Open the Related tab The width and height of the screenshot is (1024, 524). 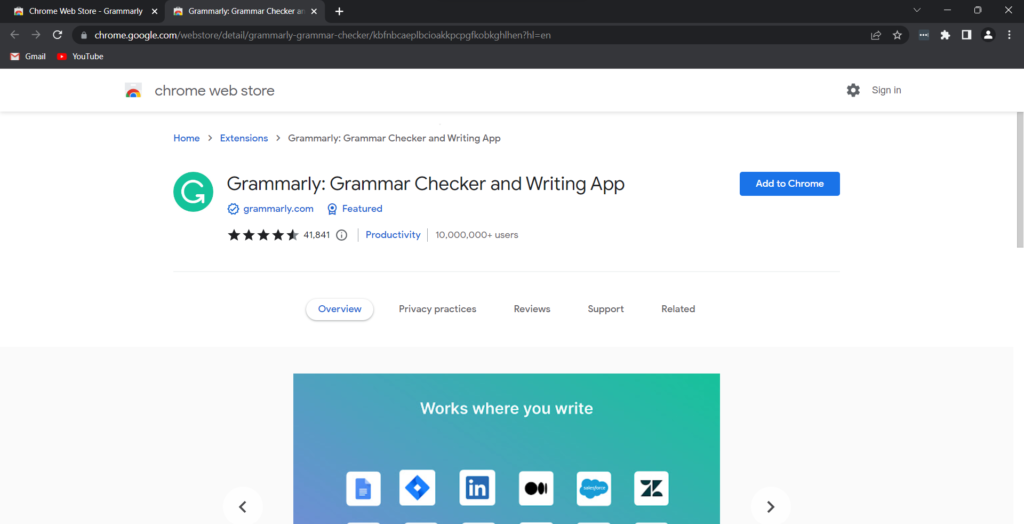(678, 309)
